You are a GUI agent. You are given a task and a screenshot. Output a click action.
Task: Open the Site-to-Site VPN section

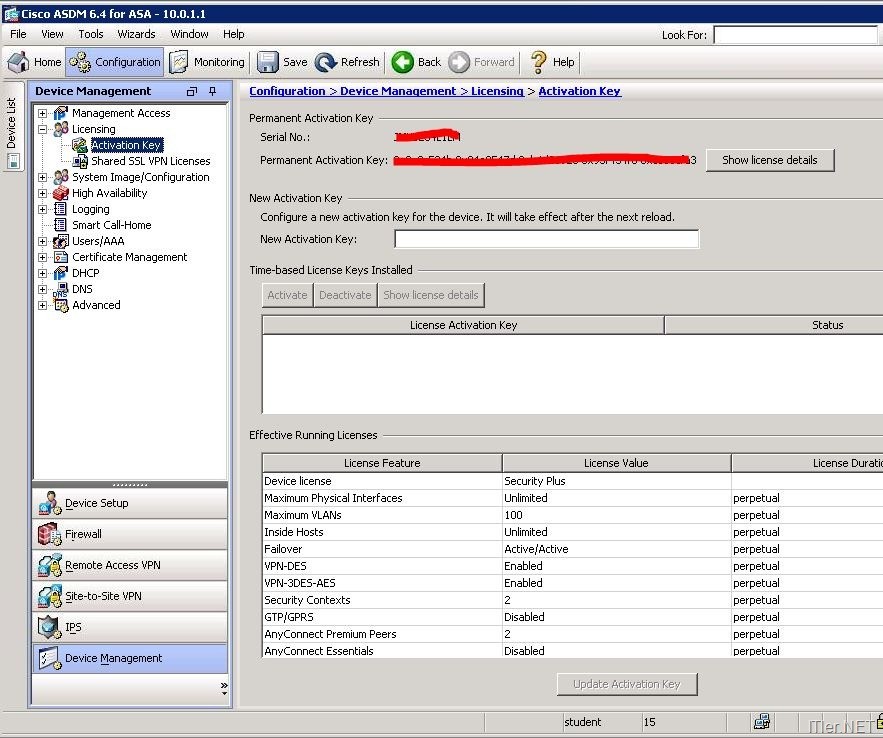[x=130, y=596]
